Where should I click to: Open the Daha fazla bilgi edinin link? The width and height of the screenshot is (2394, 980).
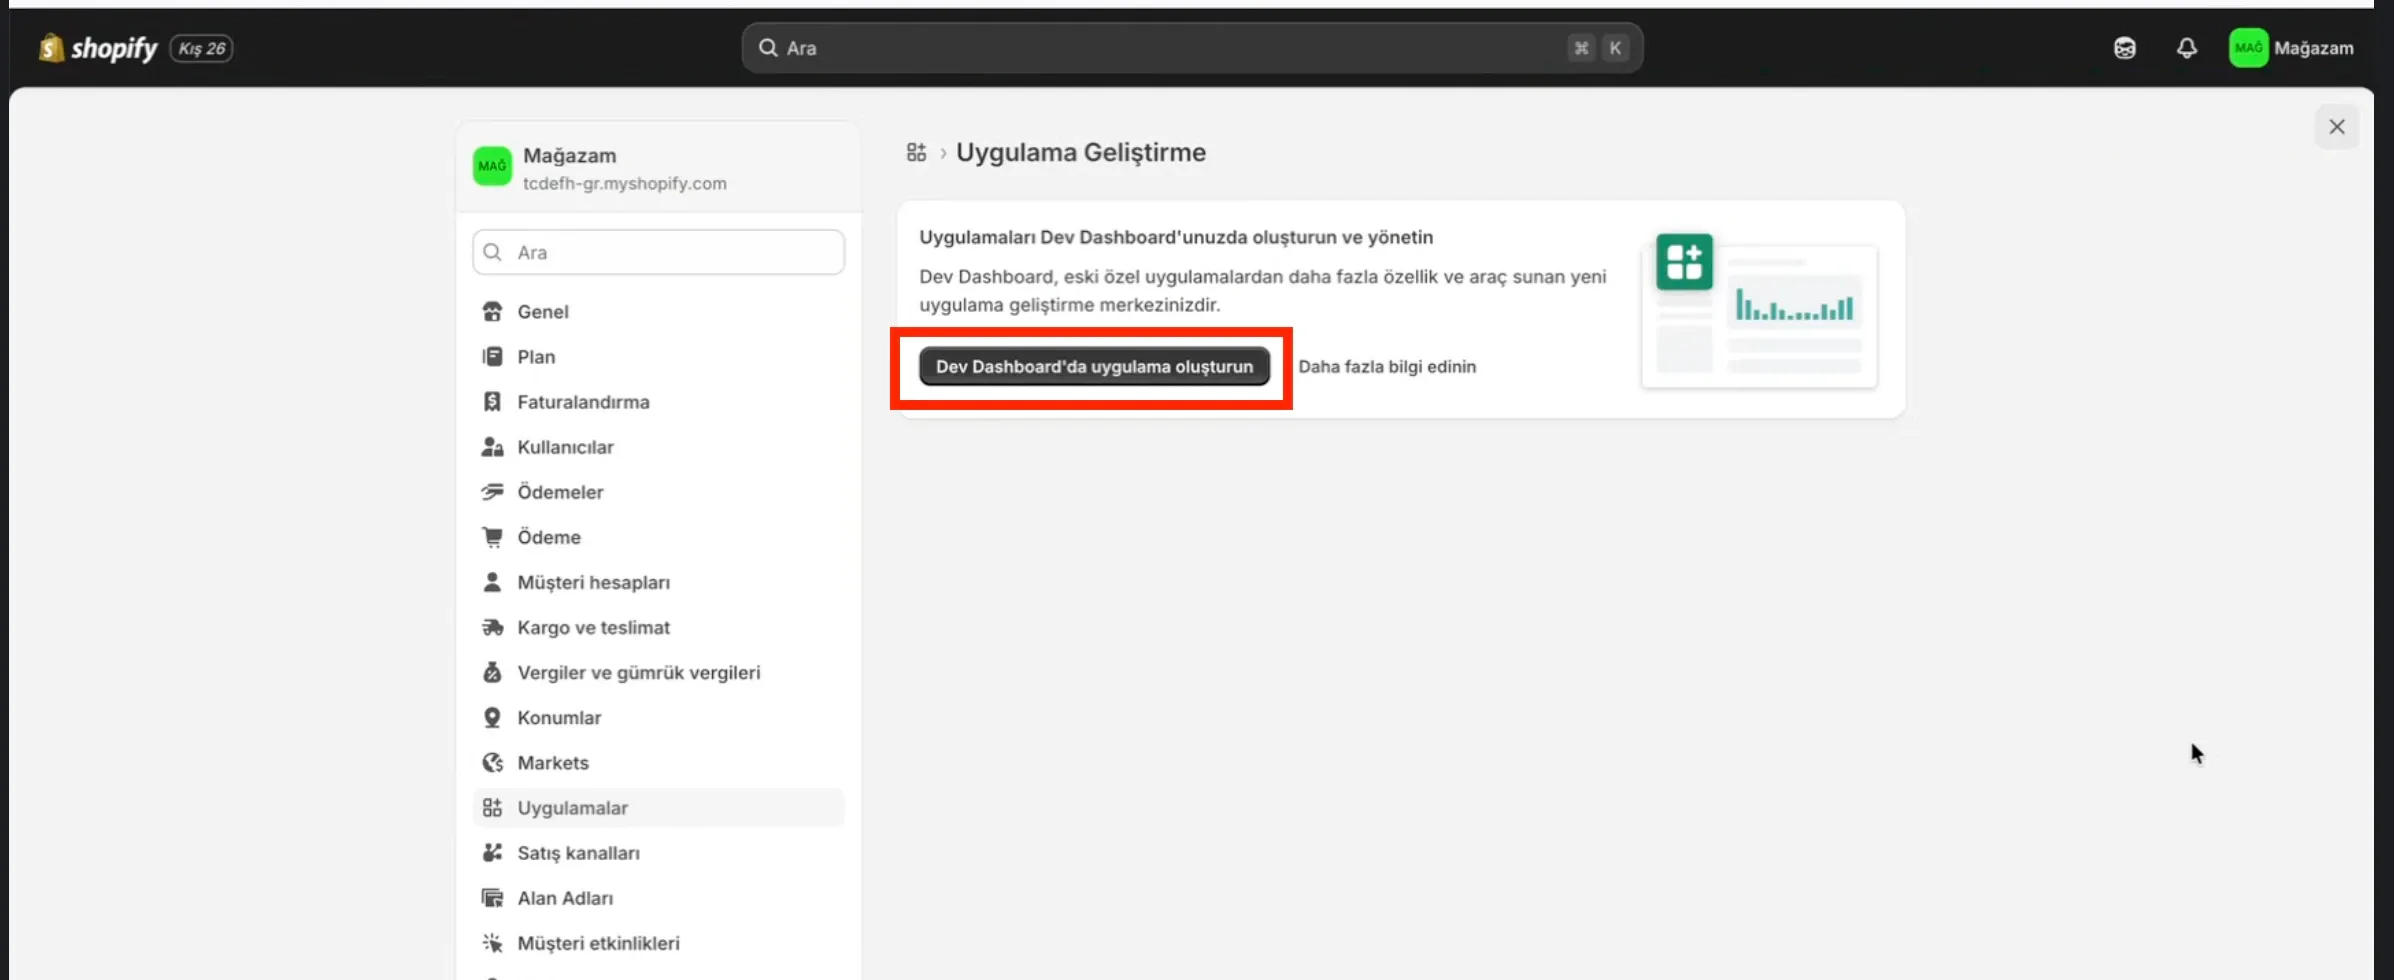click(x=1387, y=367)
